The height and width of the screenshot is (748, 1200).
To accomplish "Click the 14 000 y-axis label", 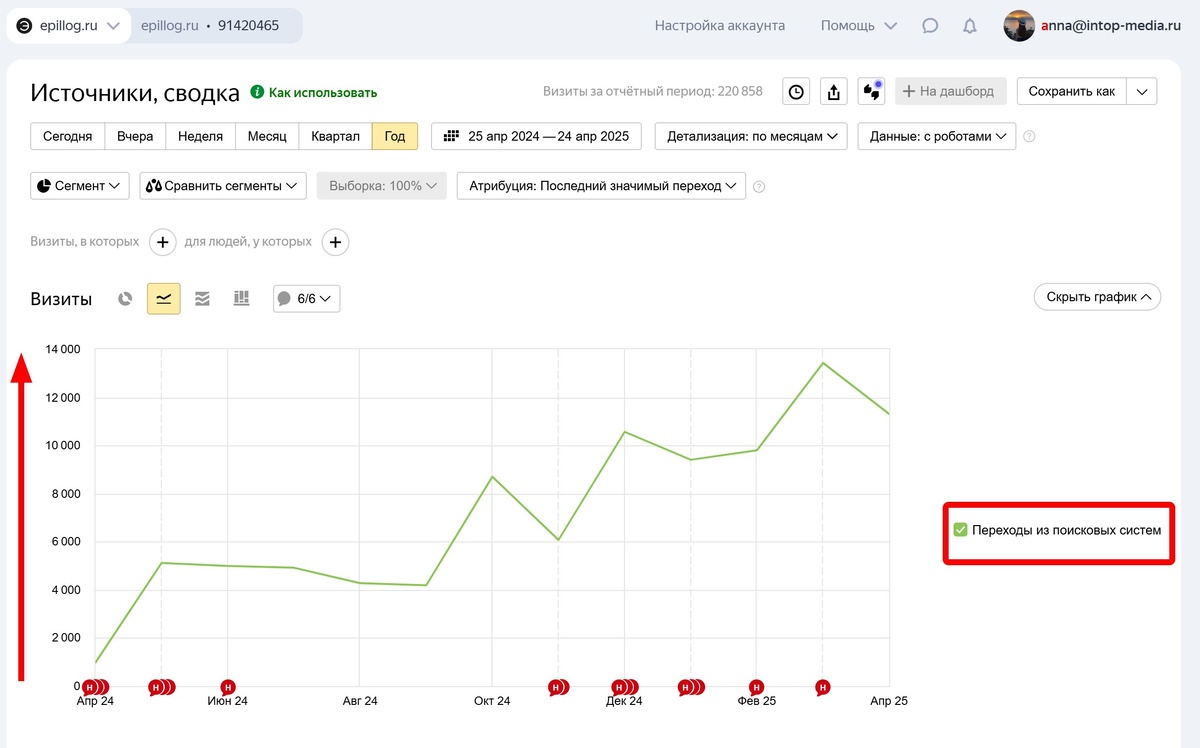I will 63,350.
